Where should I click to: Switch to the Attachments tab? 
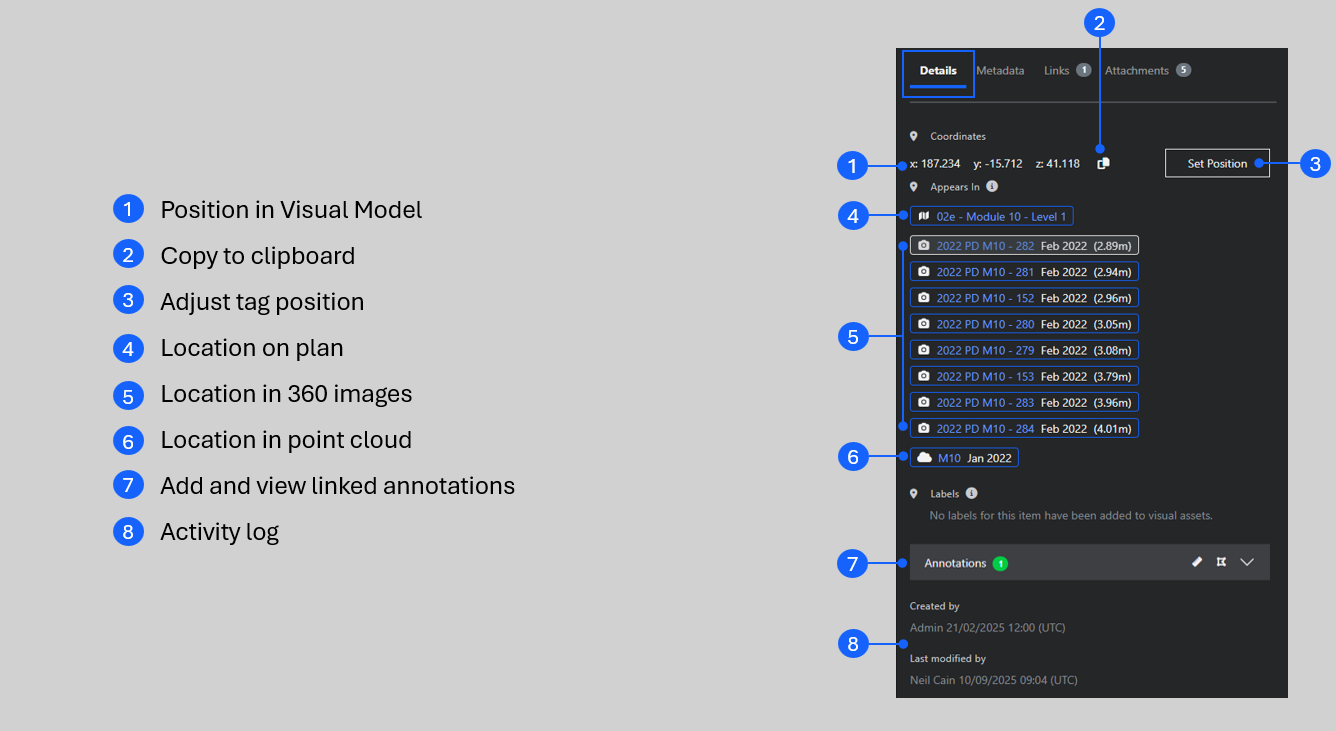click(1148, 70)
